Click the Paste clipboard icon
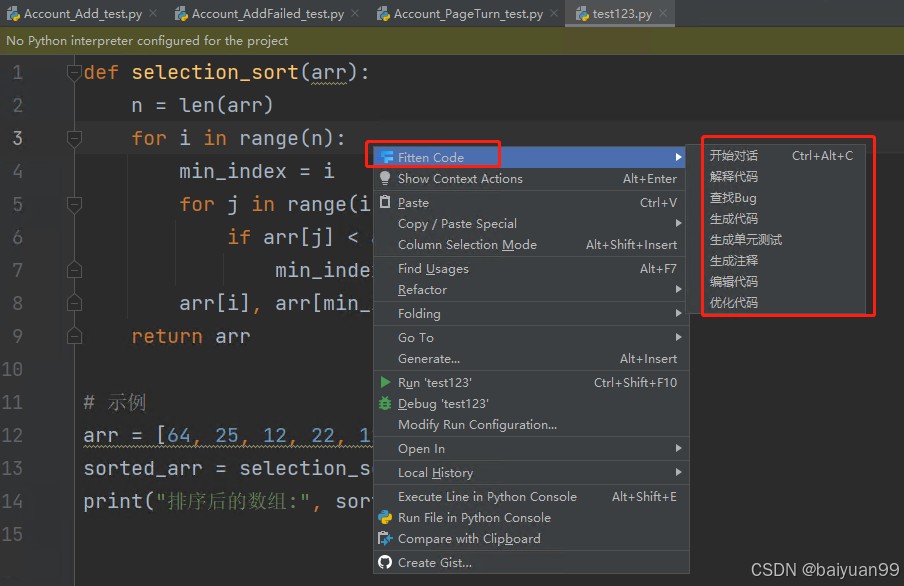 [385, 202]
